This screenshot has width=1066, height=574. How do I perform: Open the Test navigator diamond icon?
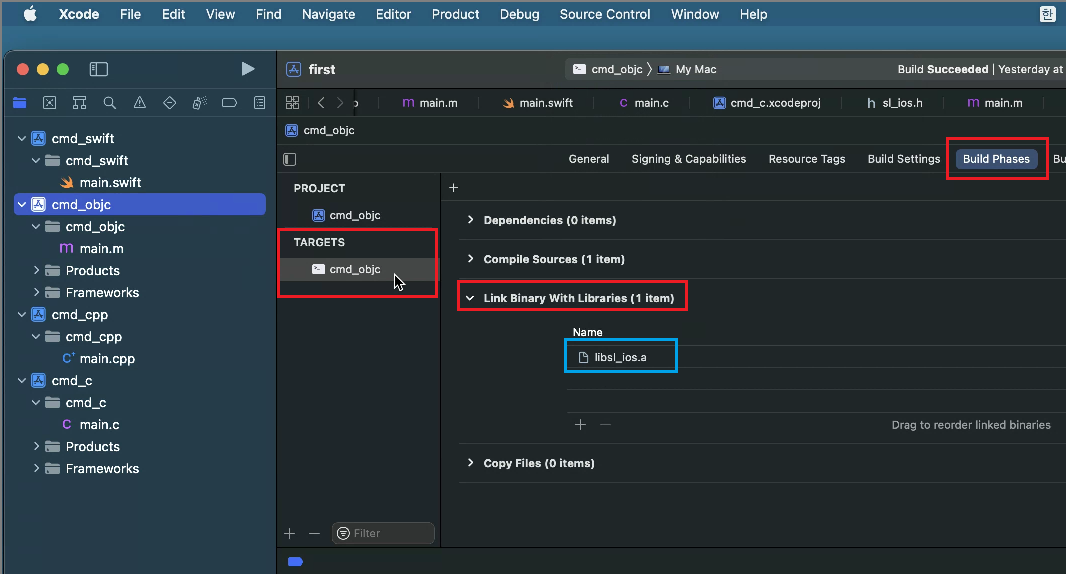click(169, 103)
